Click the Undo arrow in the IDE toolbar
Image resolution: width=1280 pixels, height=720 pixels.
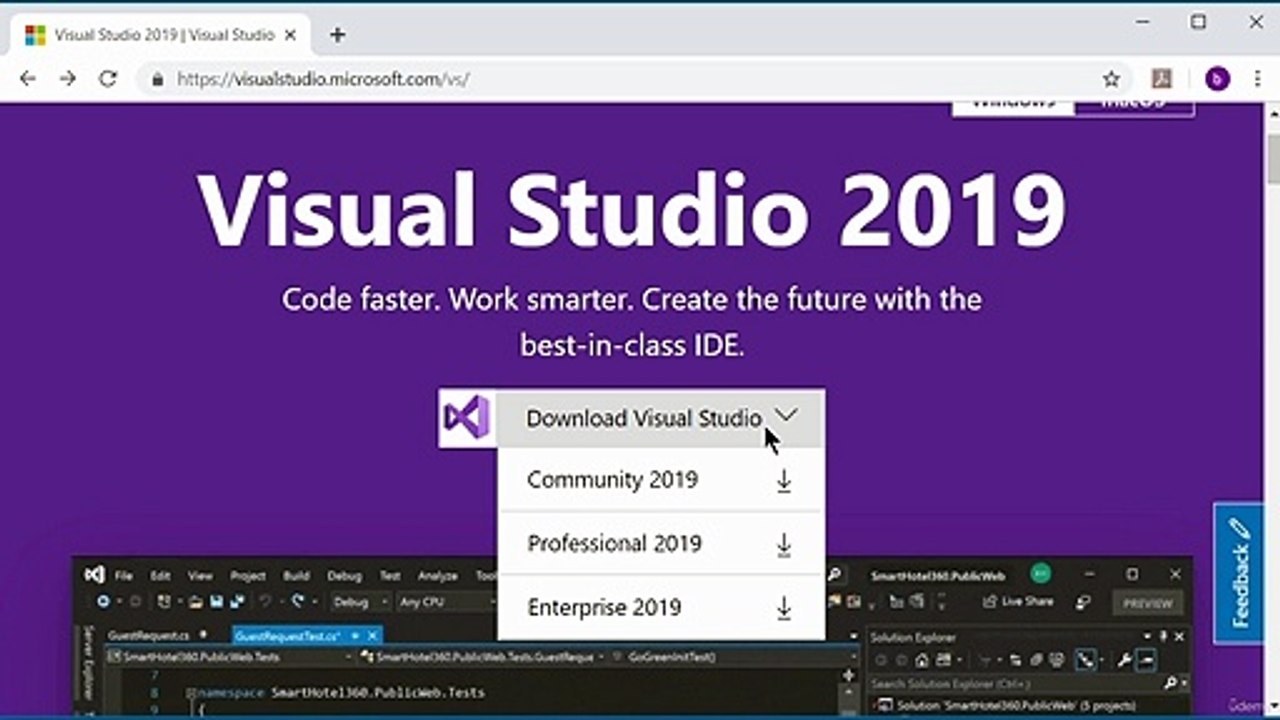tap(266, 602)
